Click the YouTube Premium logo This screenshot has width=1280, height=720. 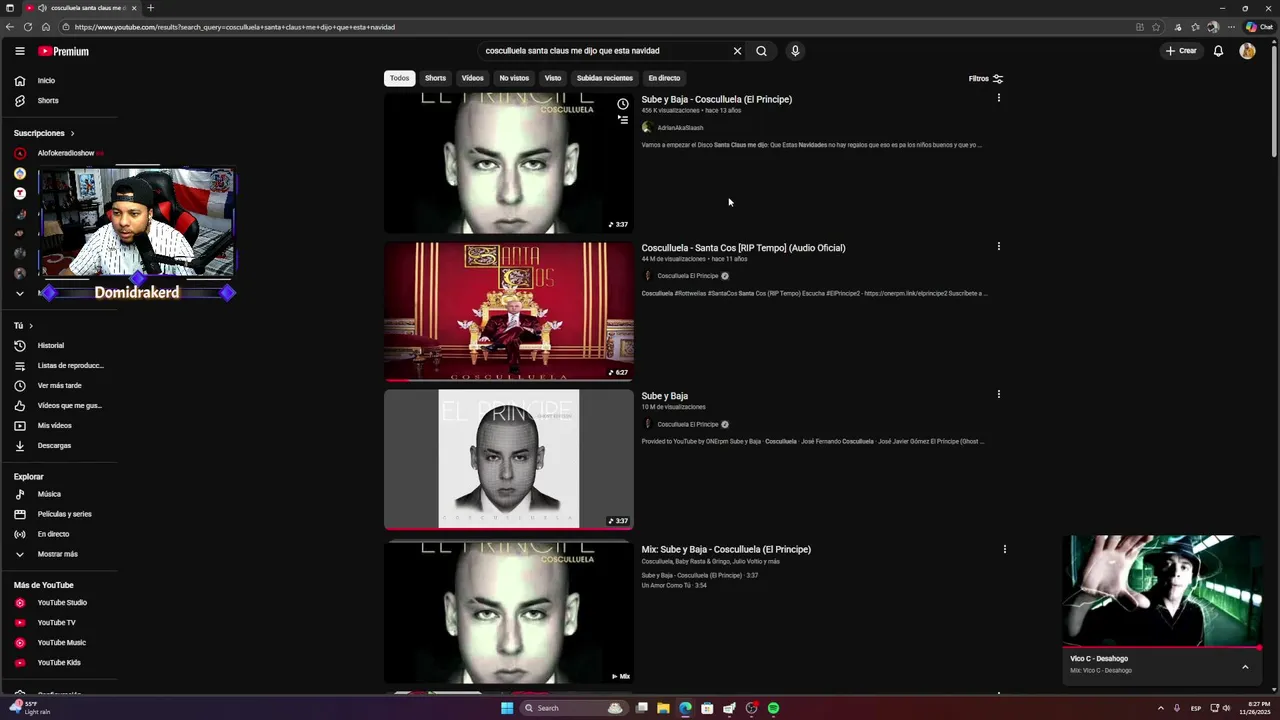point(64,51)
